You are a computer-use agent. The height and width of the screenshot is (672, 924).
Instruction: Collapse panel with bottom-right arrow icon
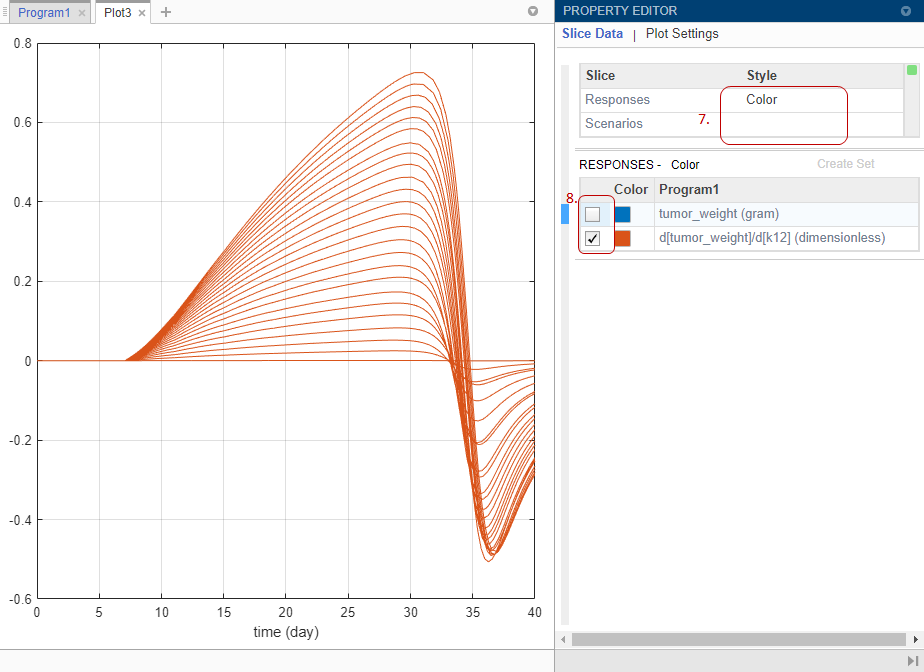coord(913,661)
